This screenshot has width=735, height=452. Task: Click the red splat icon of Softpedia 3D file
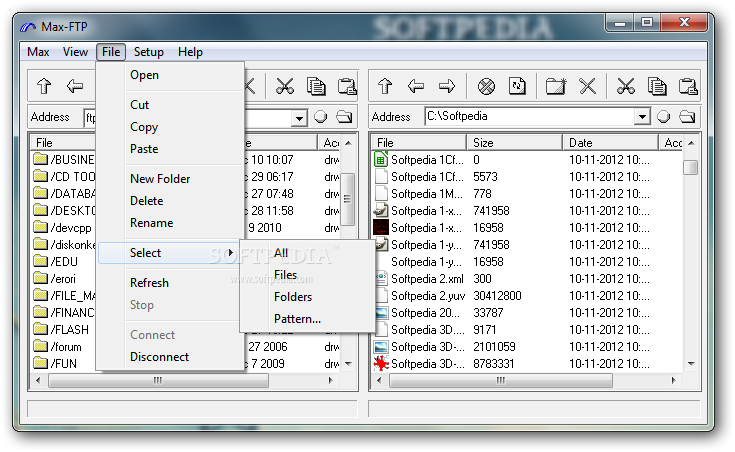pos(381,363)
